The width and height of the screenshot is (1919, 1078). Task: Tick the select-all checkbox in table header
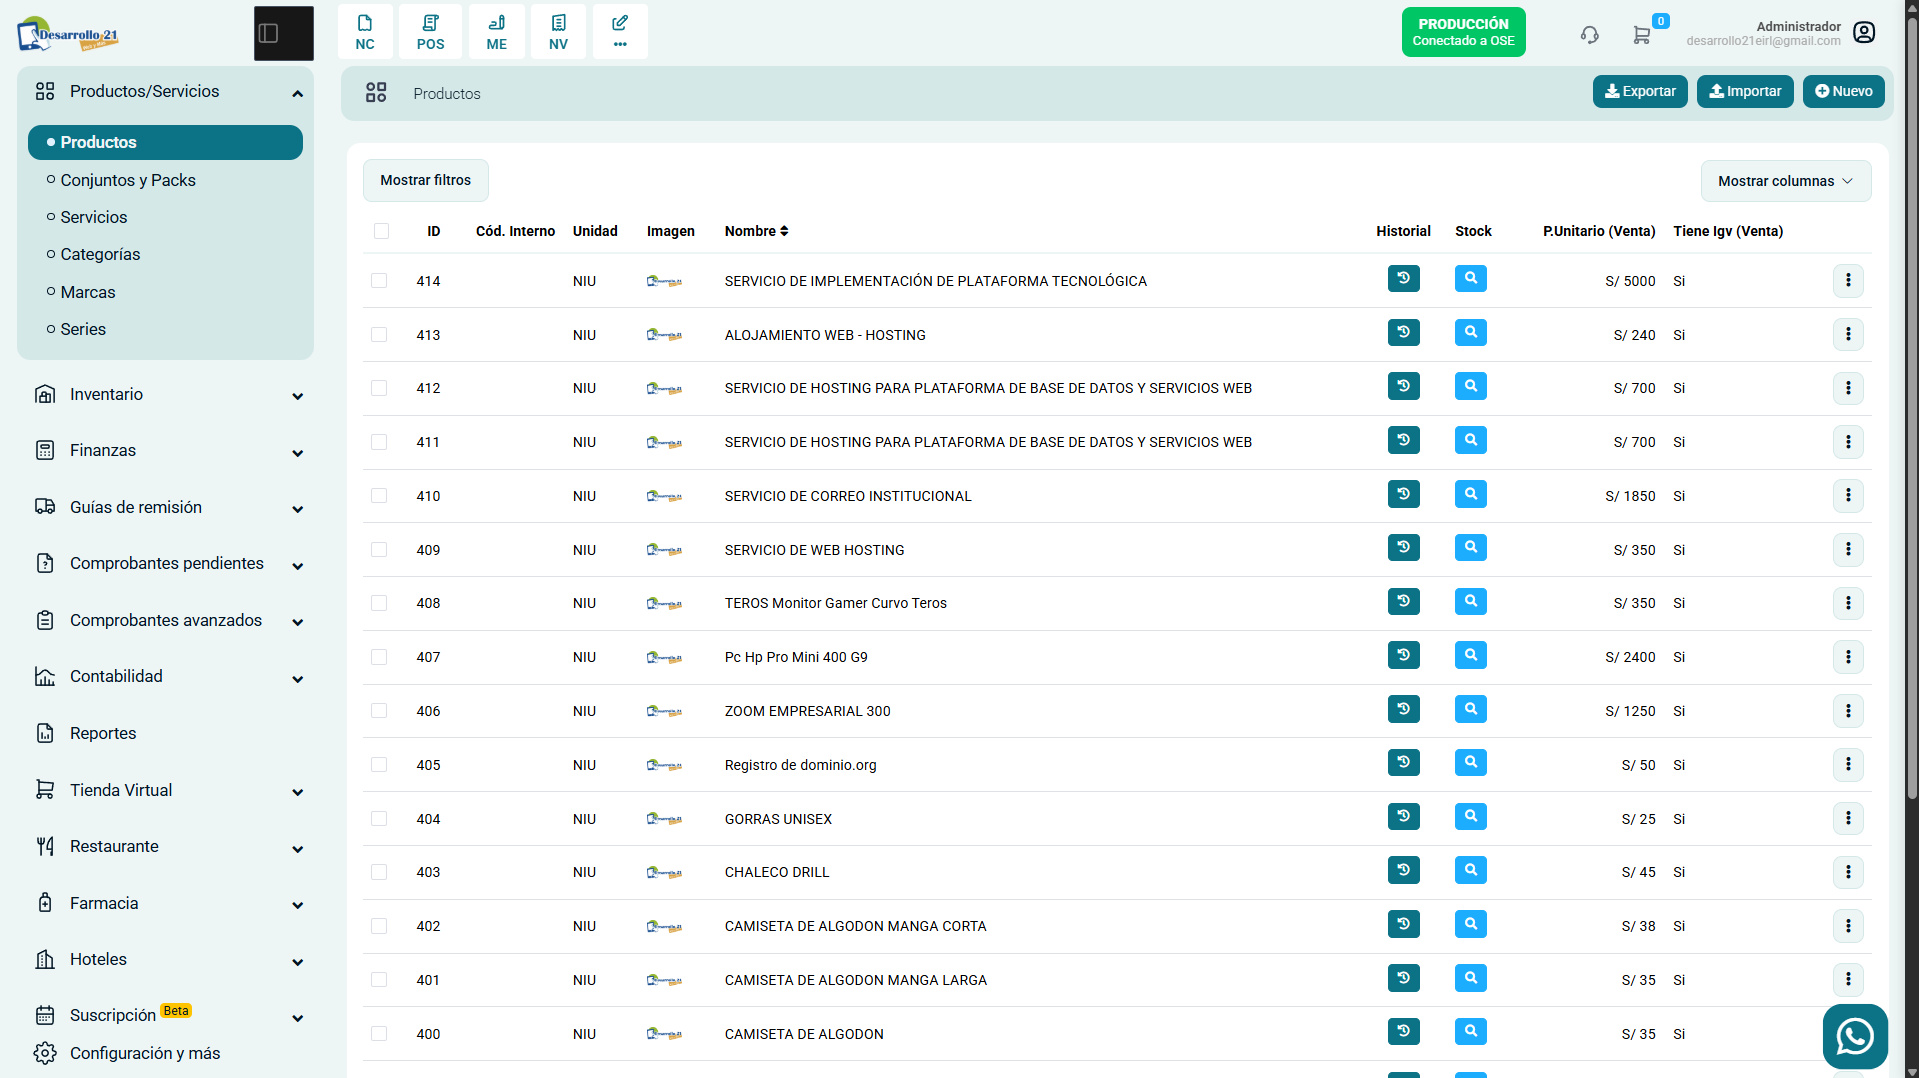click(x=381, y=231)
